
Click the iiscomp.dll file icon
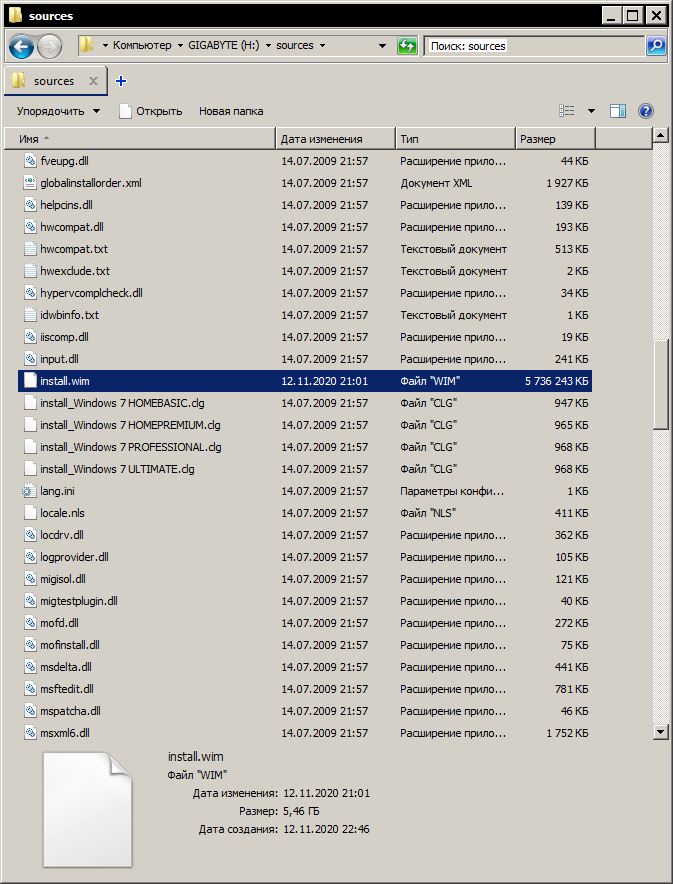[30, 337]
